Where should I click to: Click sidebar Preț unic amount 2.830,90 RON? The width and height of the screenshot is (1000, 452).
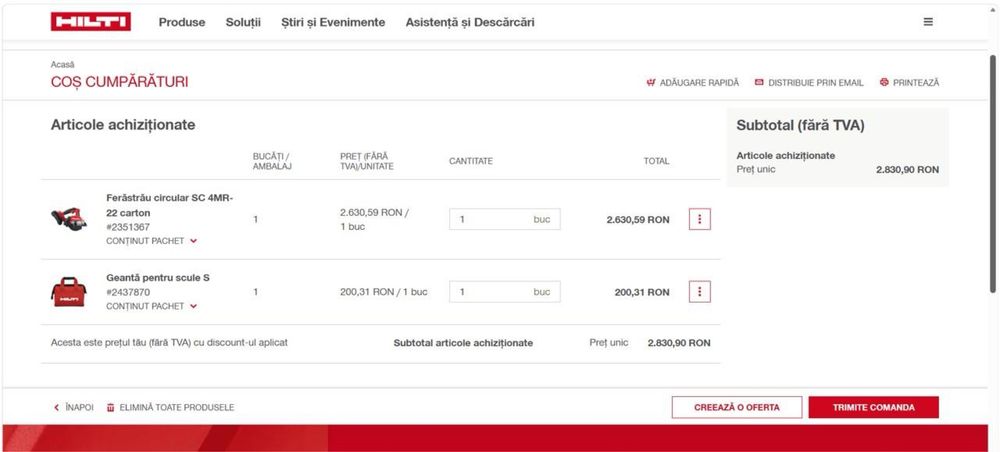click(x=908, y=170)
